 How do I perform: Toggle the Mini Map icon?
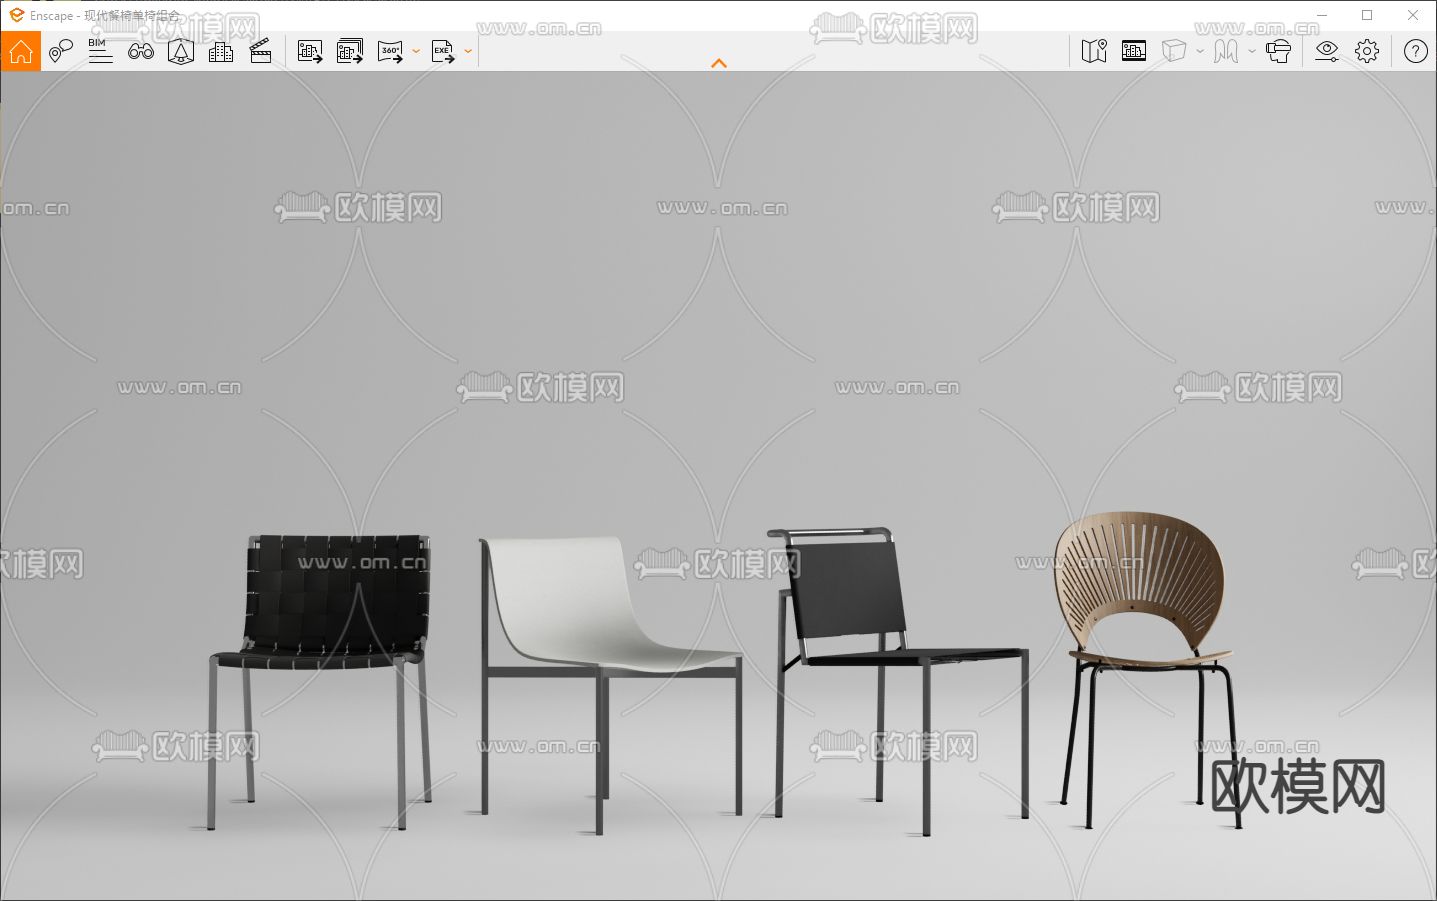click(x=1094, y=51)
